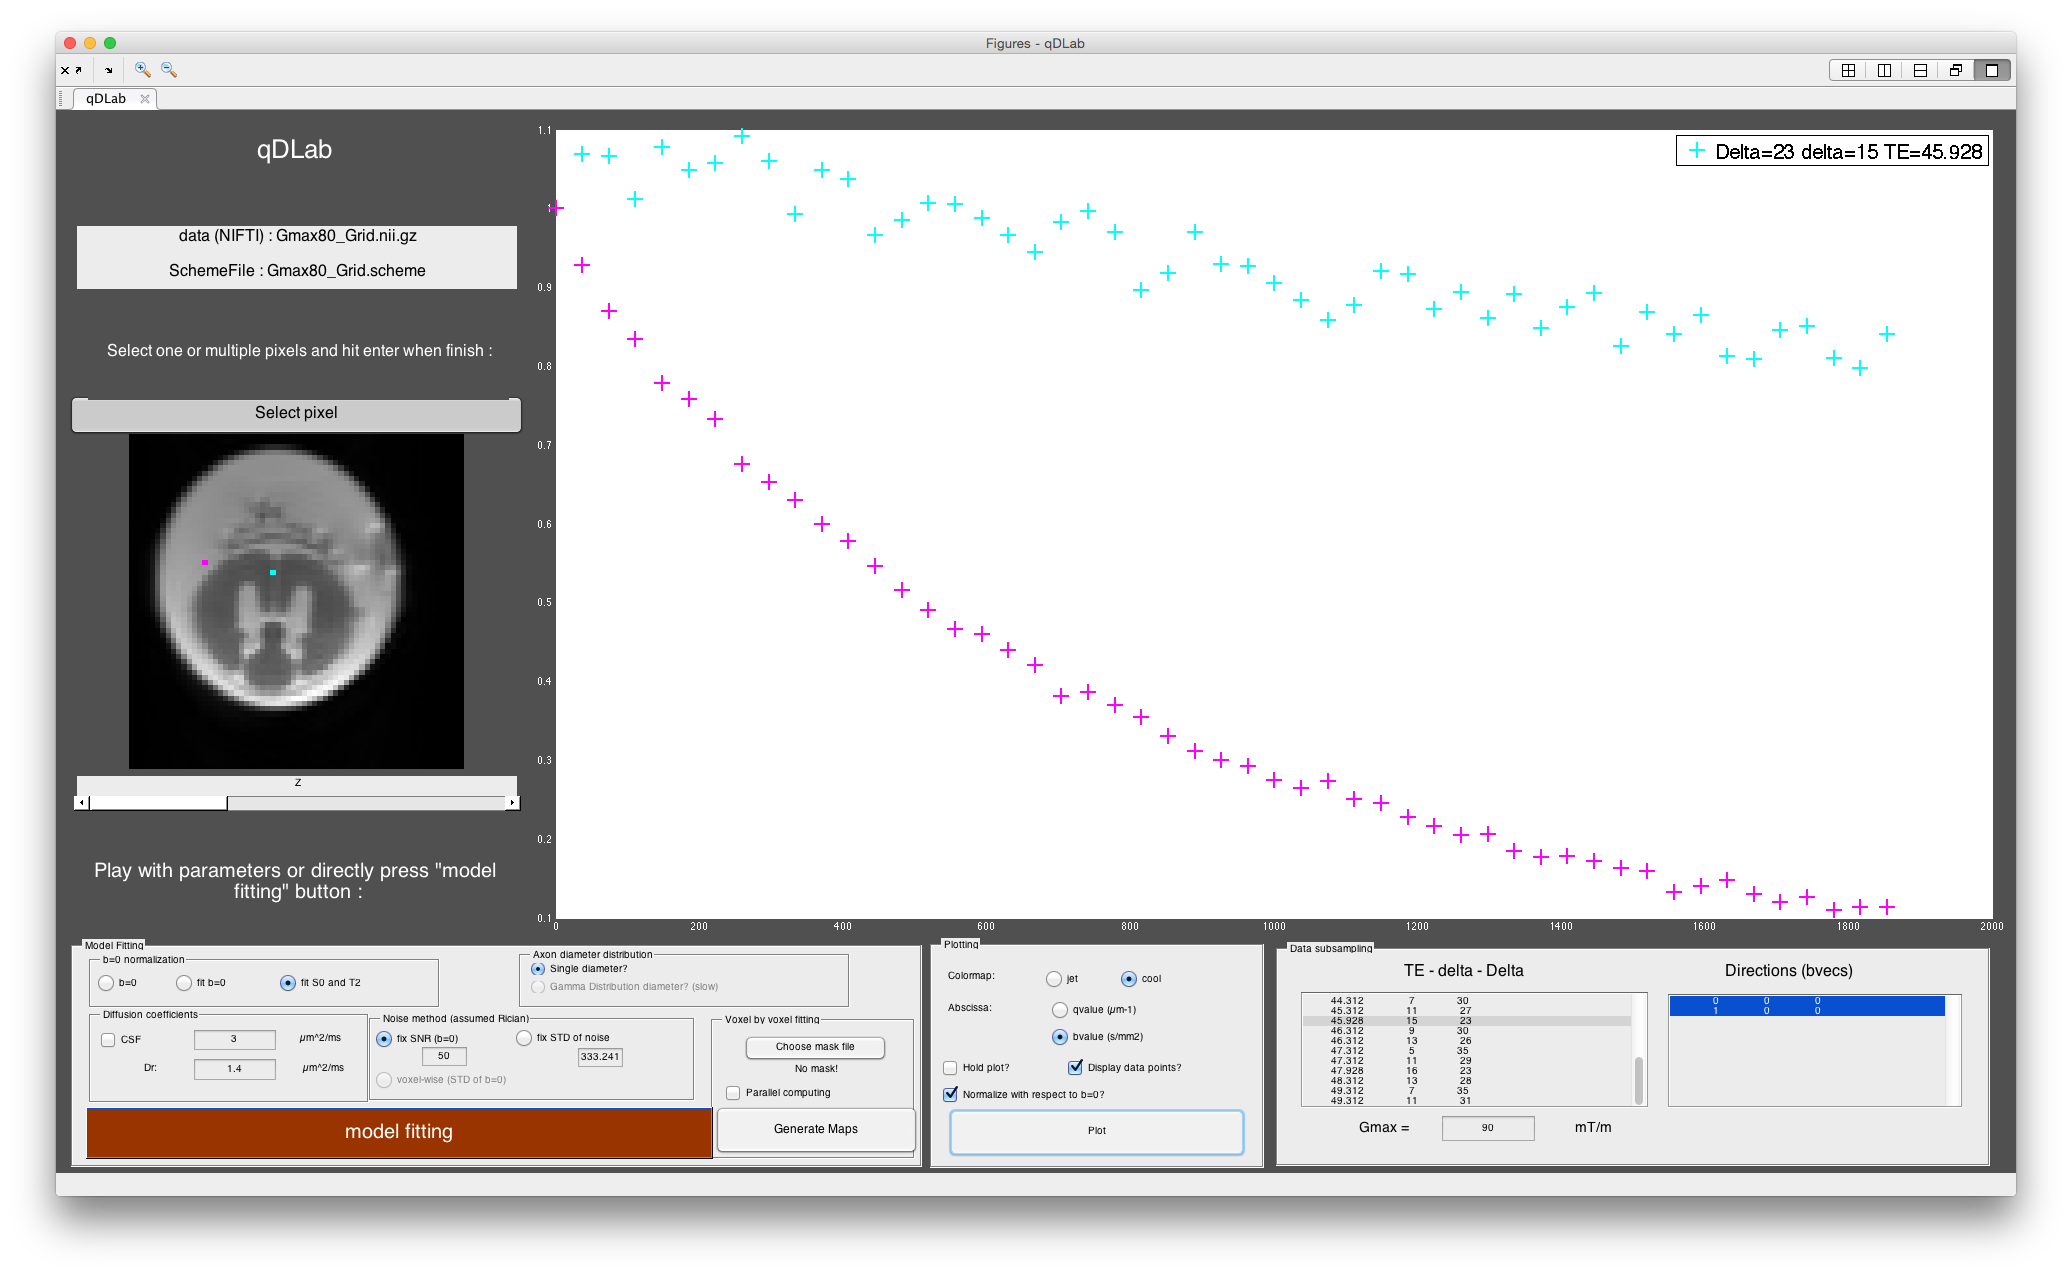Image resolution: width=2072 pixels, height=1276 pixels.
Task: Choose qvalue abscissa option
Action: pyautogui.click(x=1060, y=1010)
